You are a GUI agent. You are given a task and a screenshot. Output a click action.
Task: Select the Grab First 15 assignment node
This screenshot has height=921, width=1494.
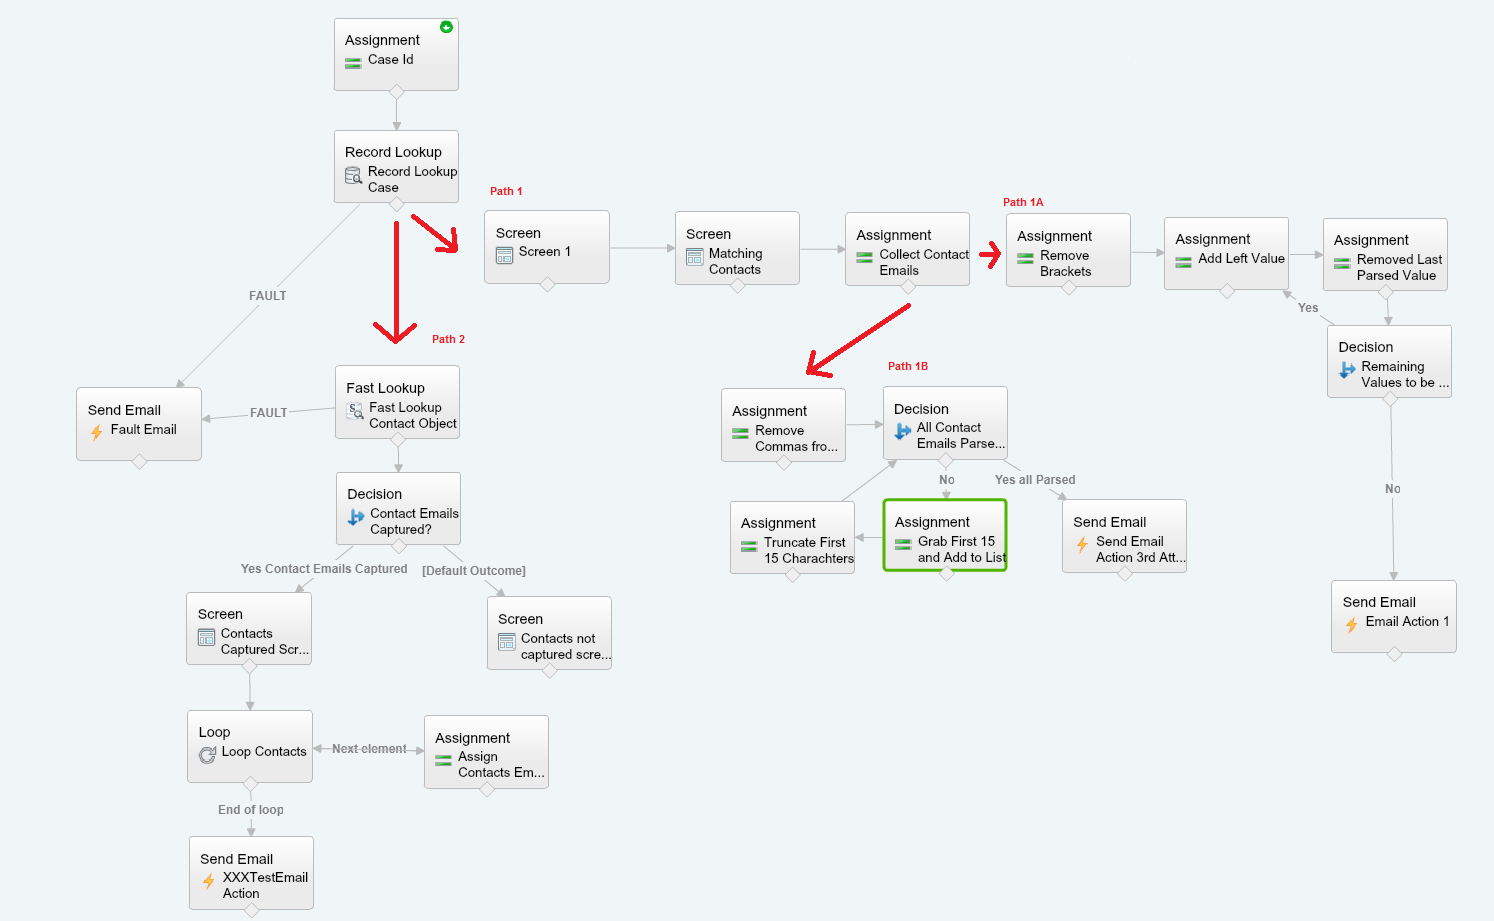[x=944, y=536]
